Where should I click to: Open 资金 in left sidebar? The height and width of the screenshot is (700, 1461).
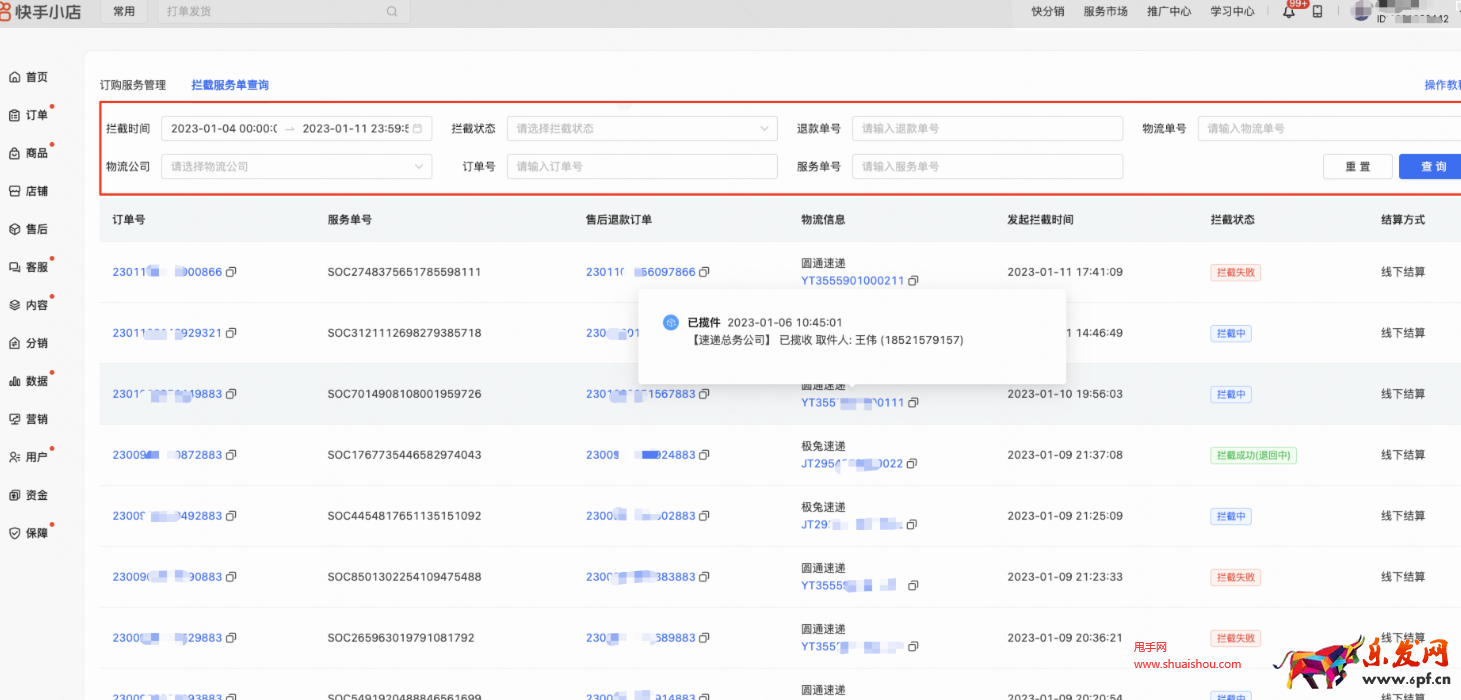point(36,495)
